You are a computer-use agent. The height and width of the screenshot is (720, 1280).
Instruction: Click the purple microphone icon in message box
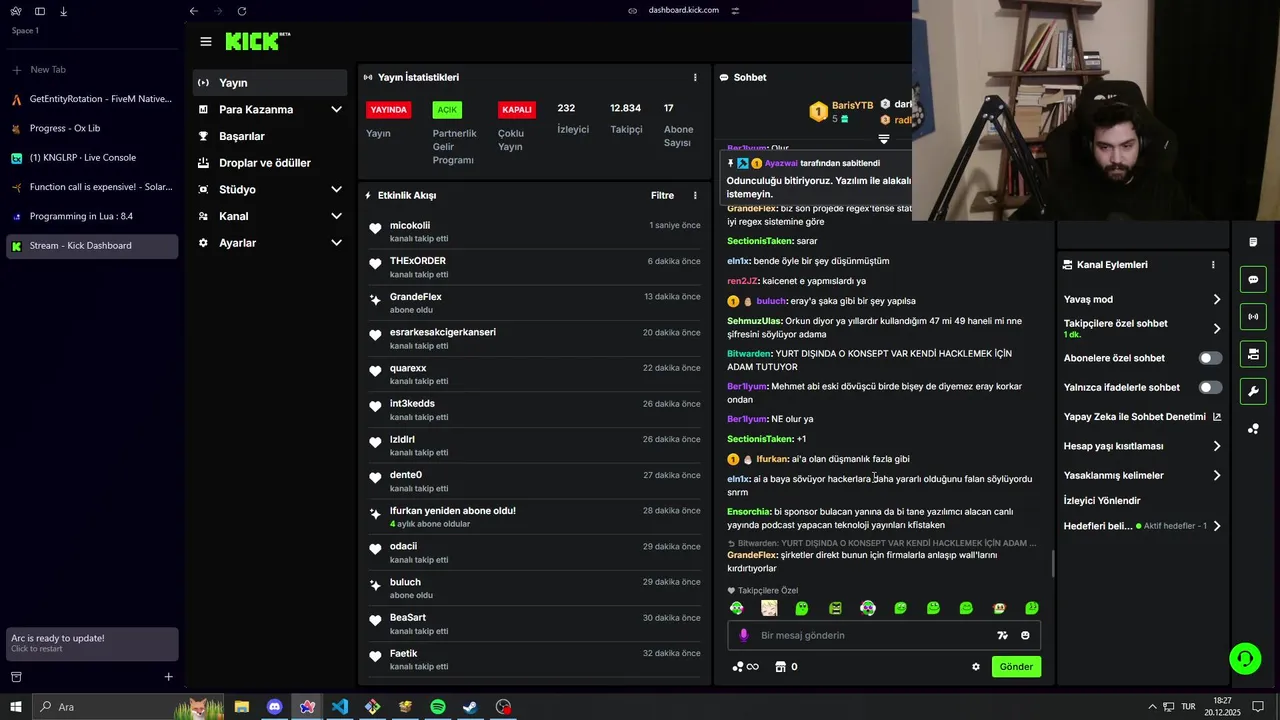point(743,635)
